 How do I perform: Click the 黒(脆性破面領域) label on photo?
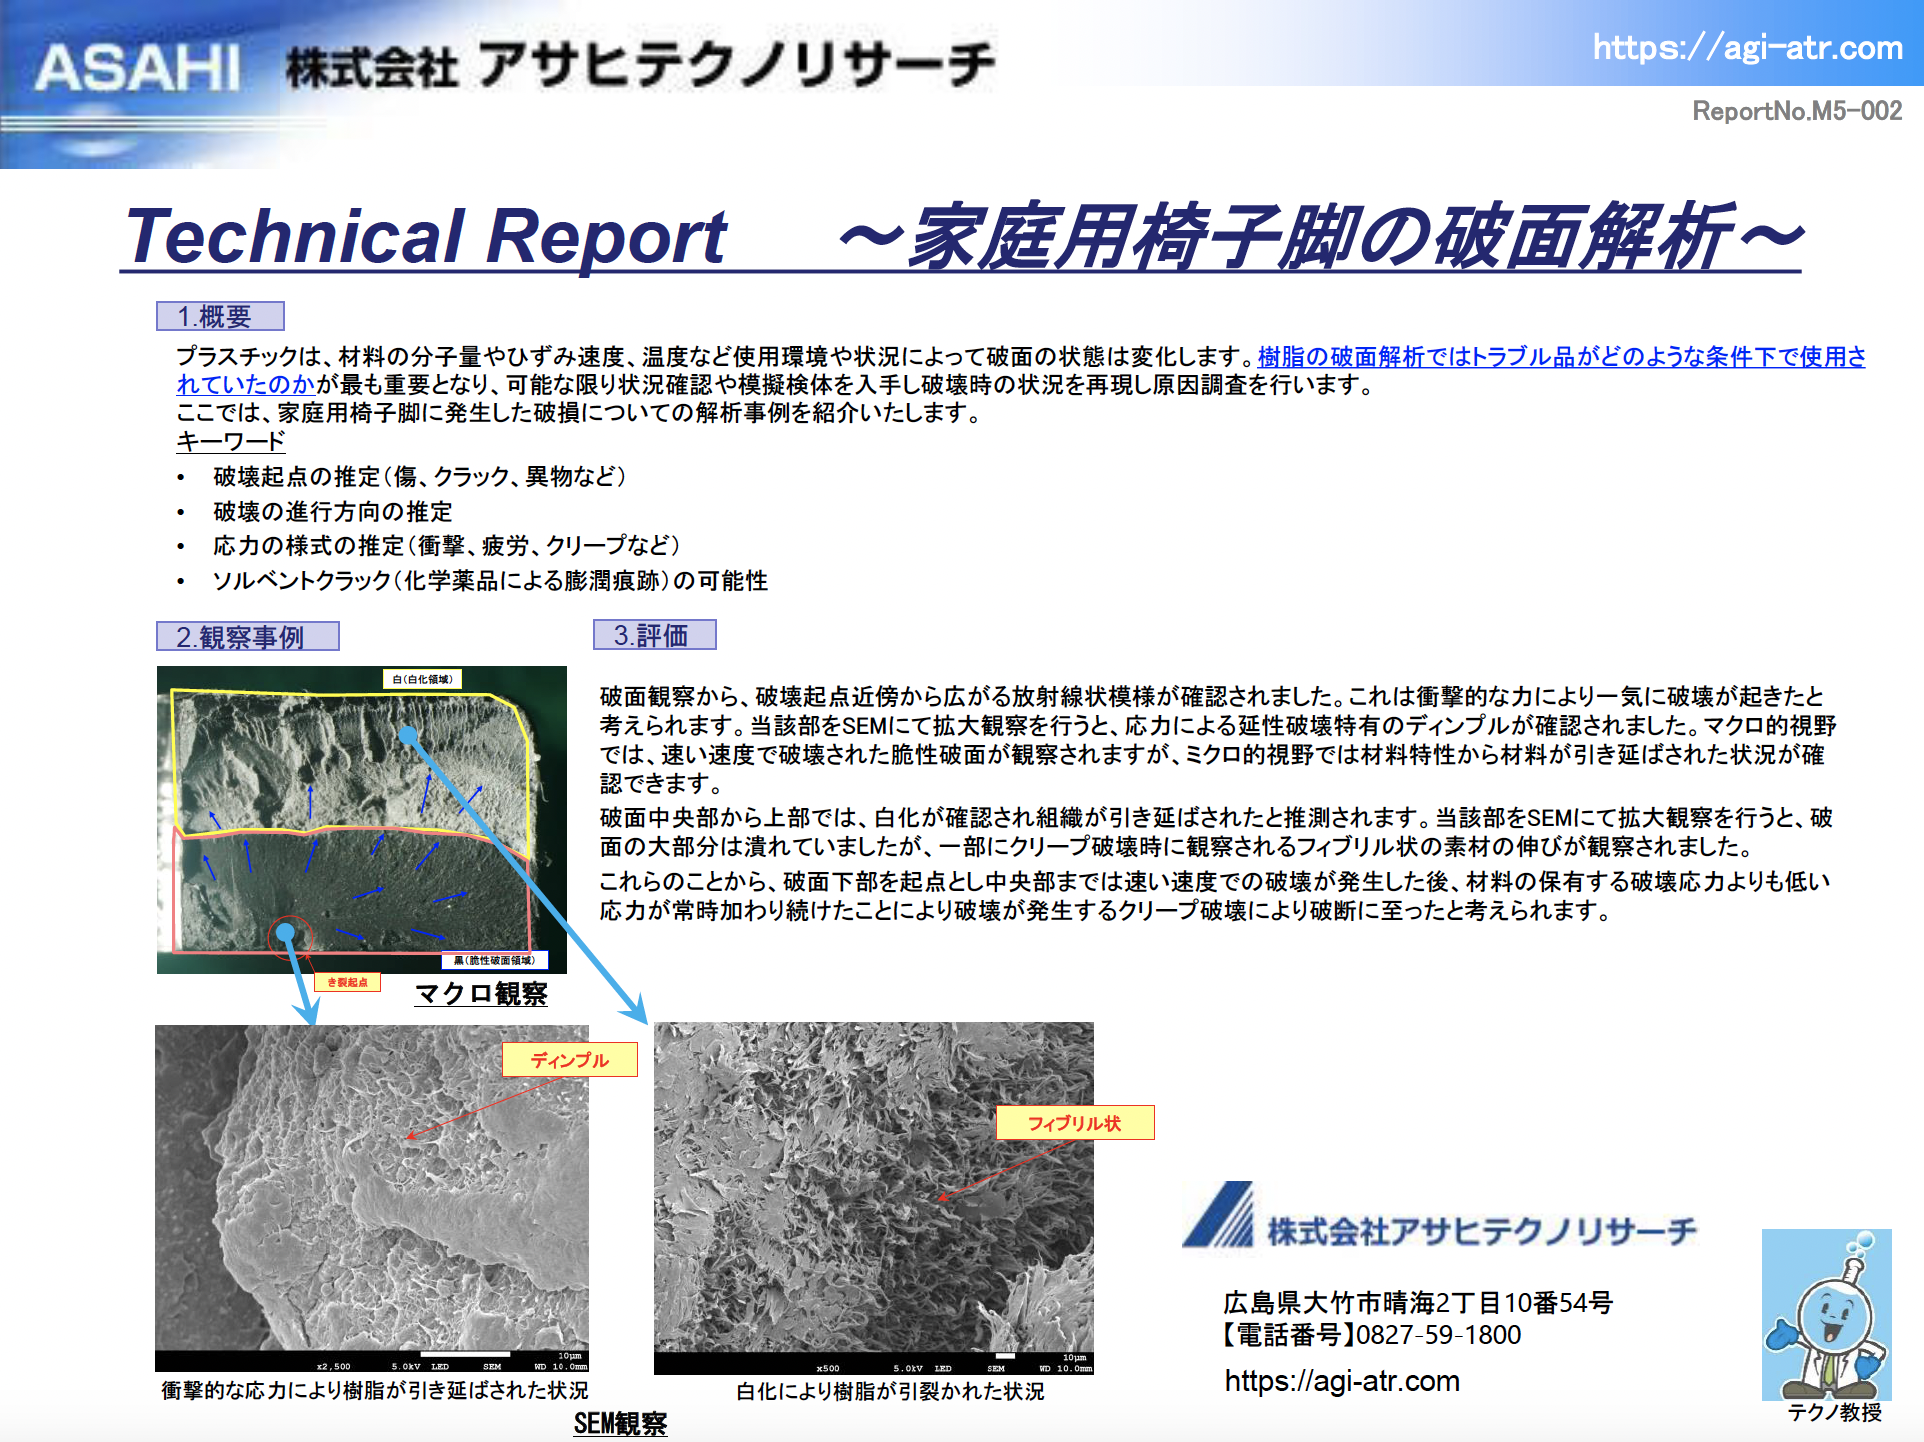[494, 960]
